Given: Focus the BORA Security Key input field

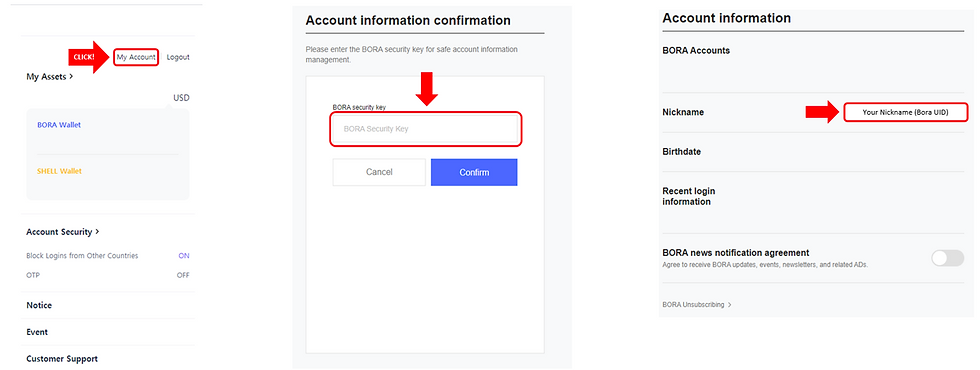Looking at the screenshot, I should [425, 129].
